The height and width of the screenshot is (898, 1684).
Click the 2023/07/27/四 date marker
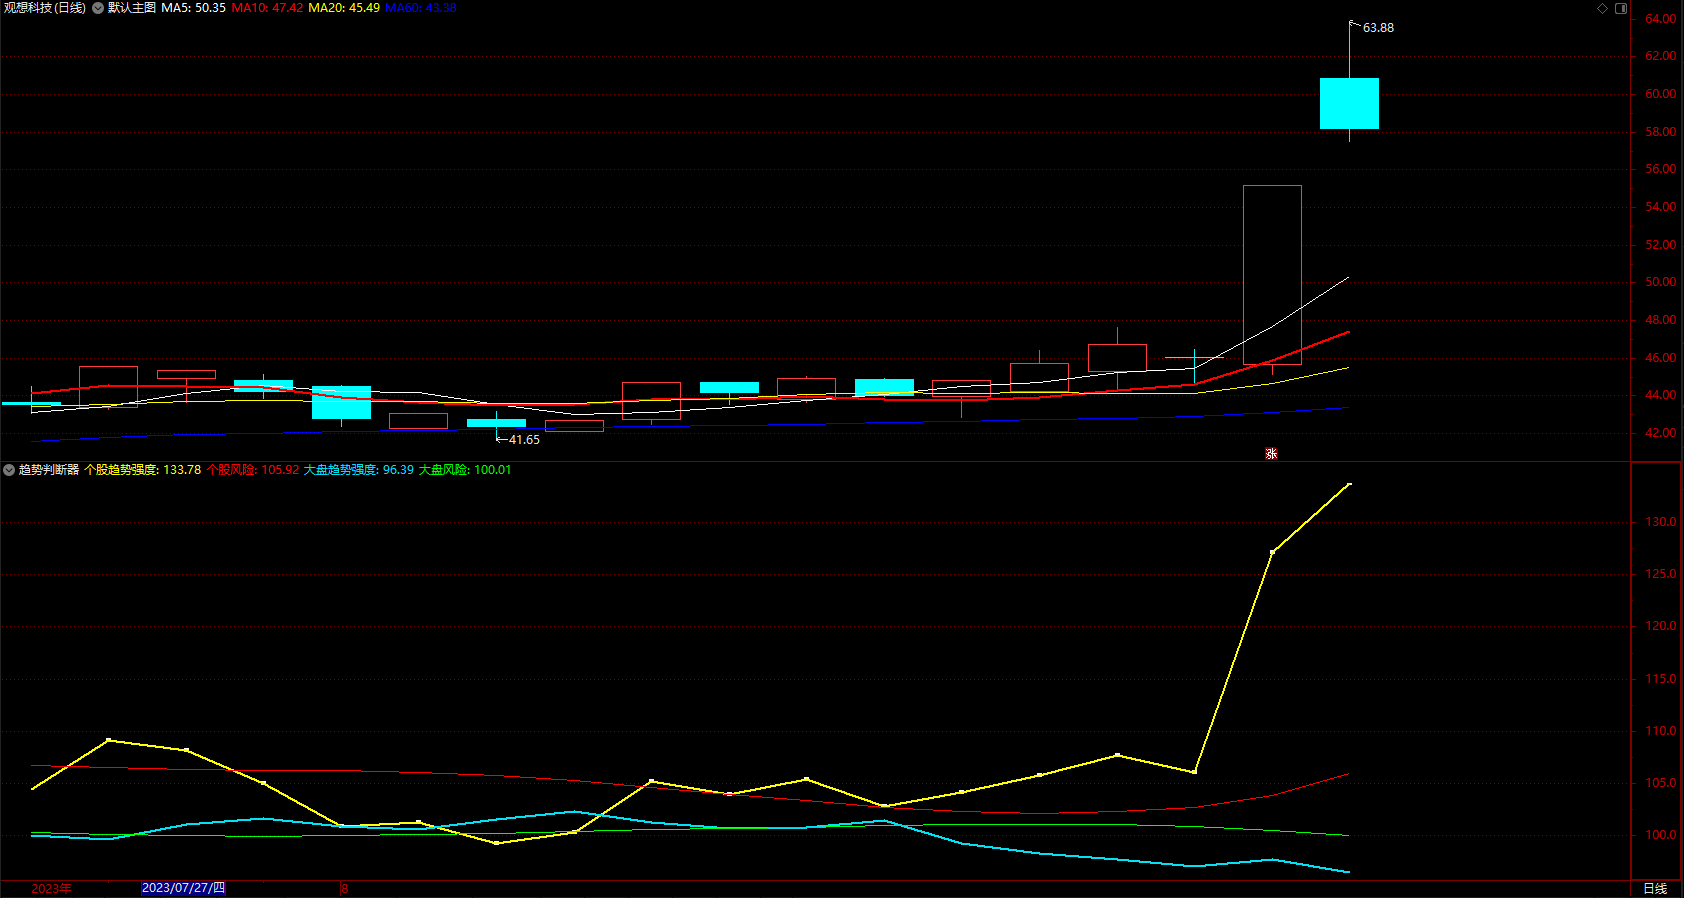pyautogui.click(x=183, y=888)
